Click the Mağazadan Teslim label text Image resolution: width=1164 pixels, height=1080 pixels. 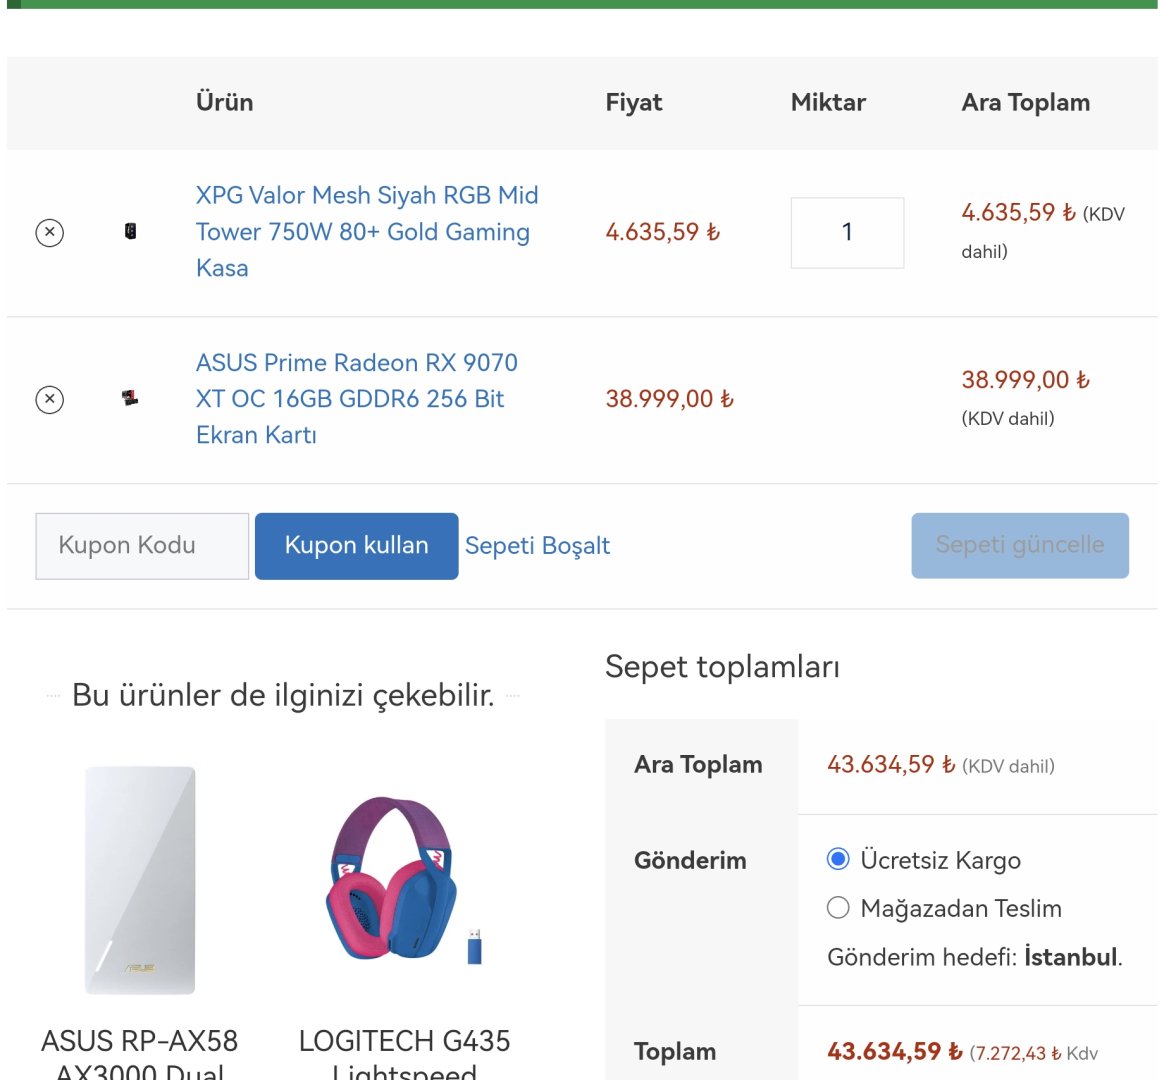(x=960, y=908)
